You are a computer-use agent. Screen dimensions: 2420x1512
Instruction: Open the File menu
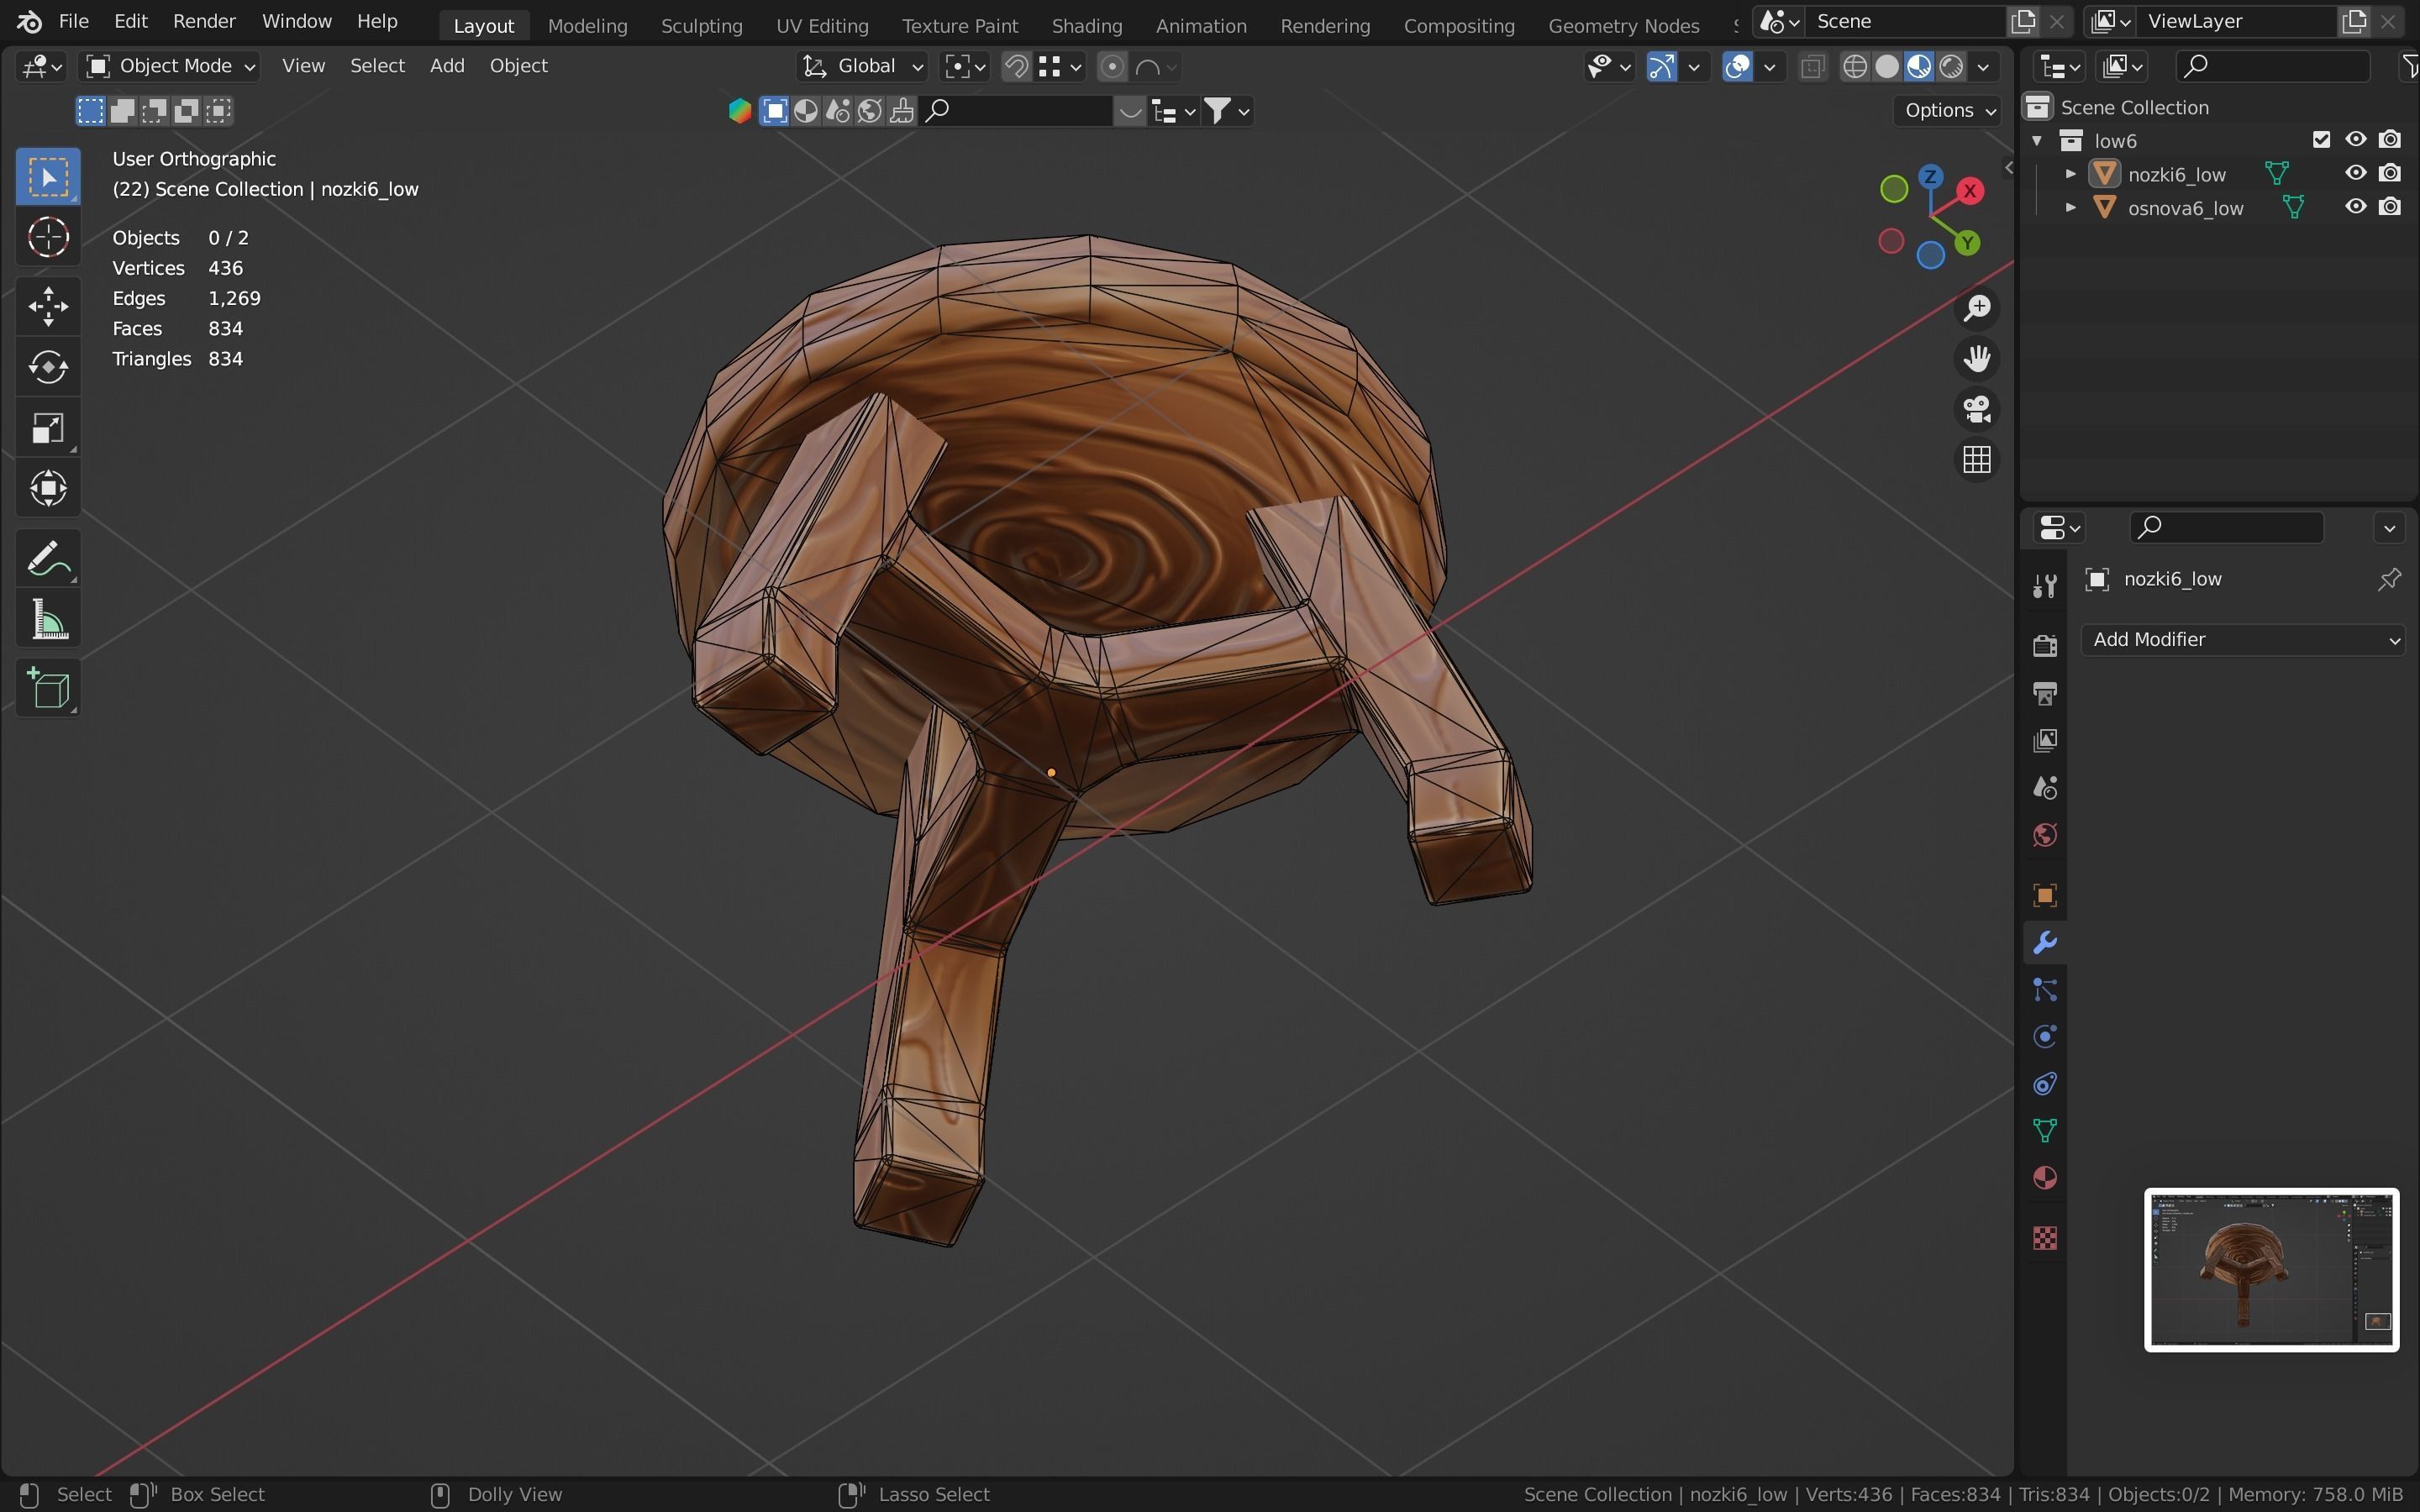(74, 21)
